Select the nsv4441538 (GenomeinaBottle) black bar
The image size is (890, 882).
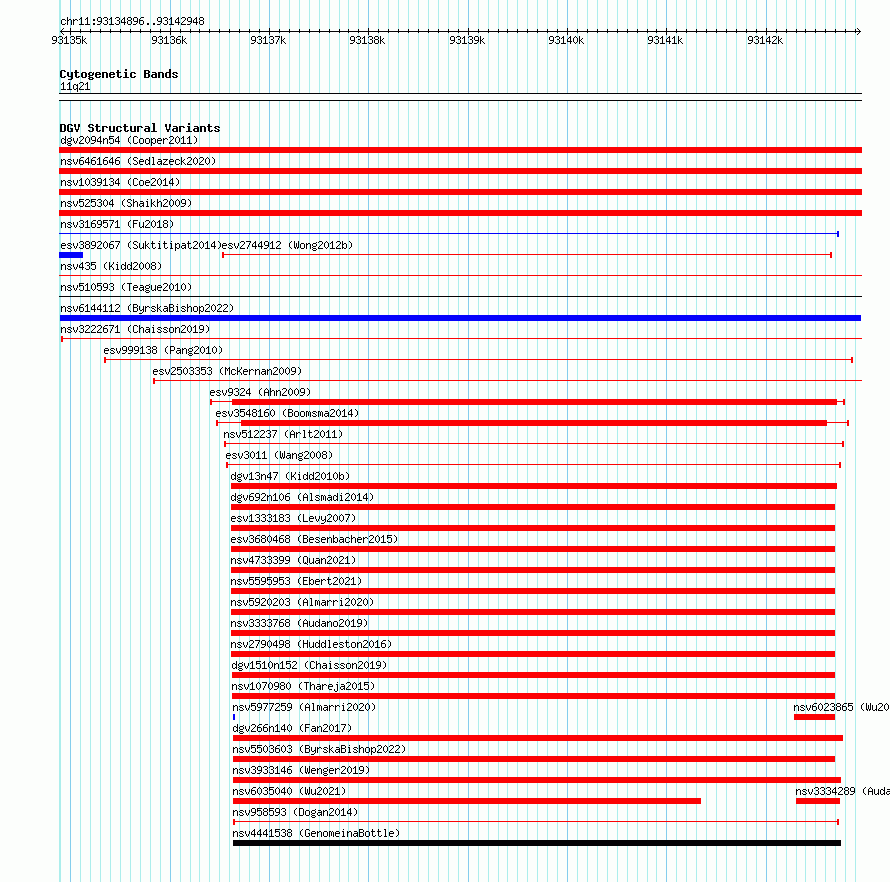click(x=537, y=843)
